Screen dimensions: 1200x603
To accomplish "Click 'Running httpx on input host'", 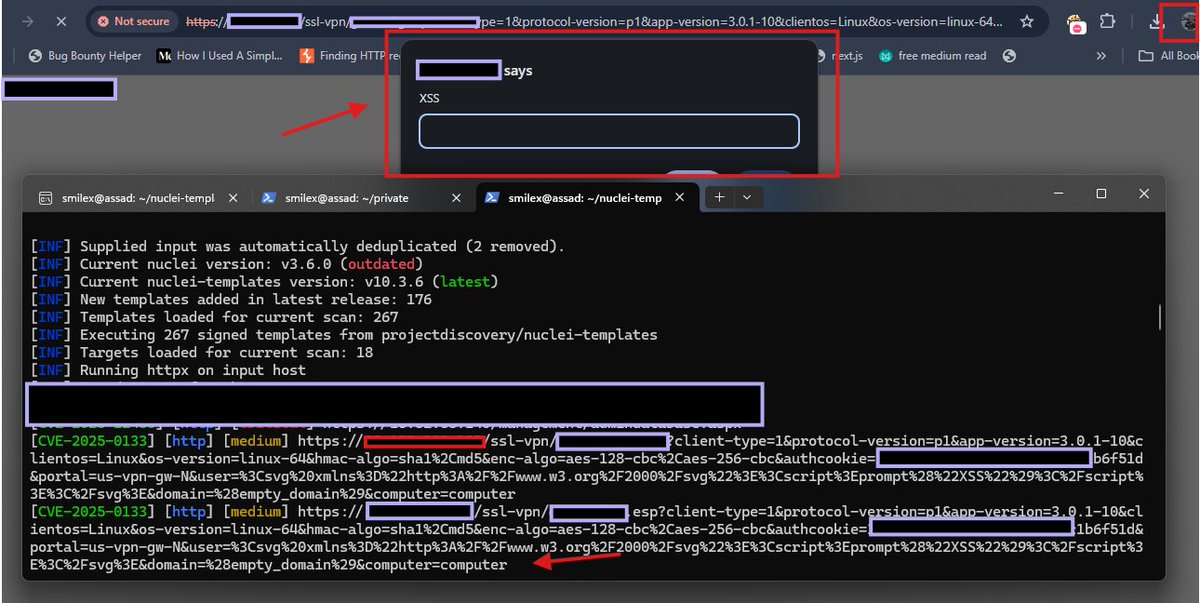I will [193, 370].
